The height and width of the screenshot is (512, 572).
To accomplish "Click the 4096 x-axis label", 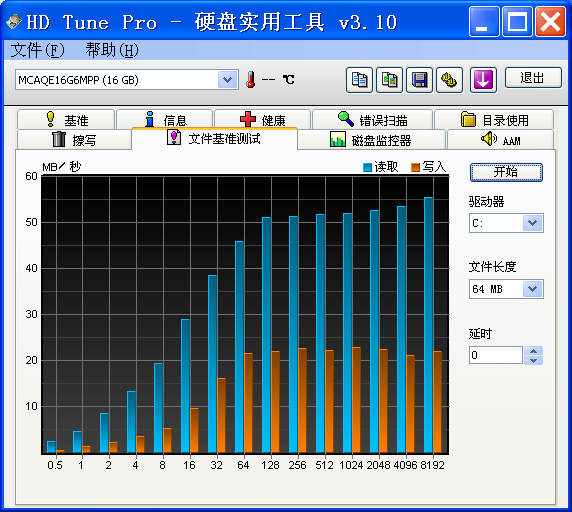I will pyautogui.click(x=405, y=465).
